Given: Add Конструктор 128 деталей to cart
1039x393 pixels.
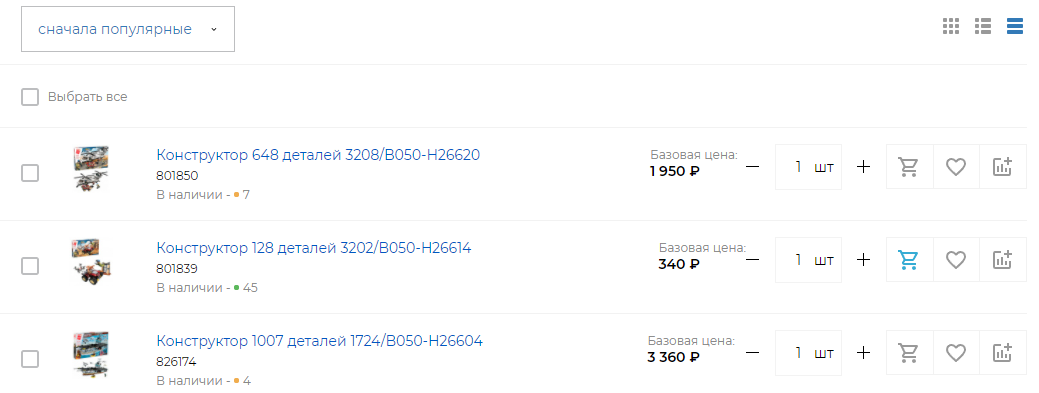Looking at the screenshot, I should coord(909,260).
